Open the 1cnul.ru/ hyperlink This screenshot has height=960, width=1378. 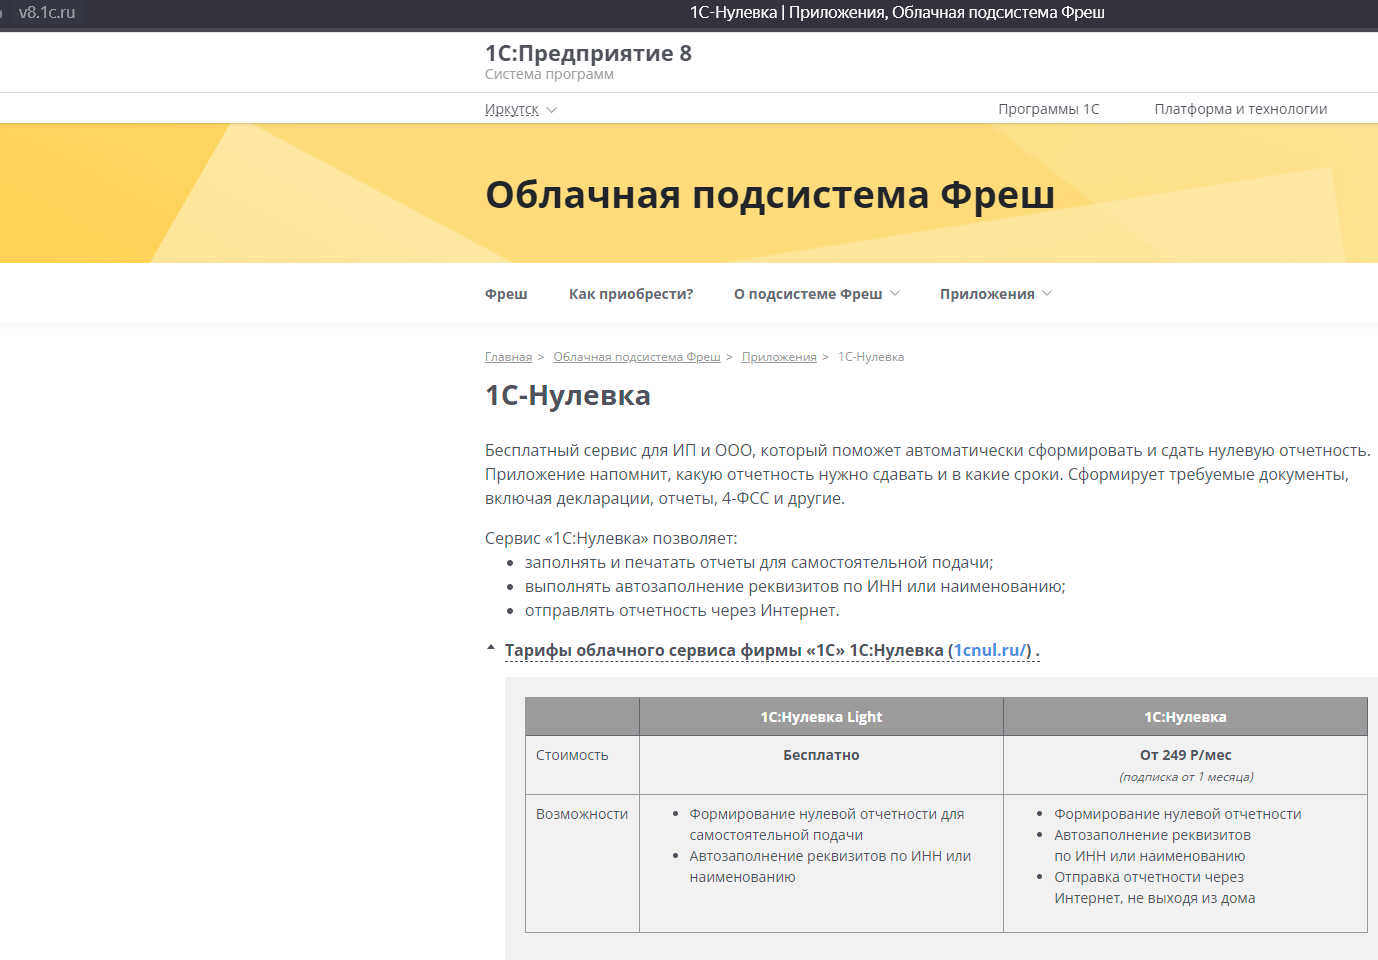coord(991,650)
